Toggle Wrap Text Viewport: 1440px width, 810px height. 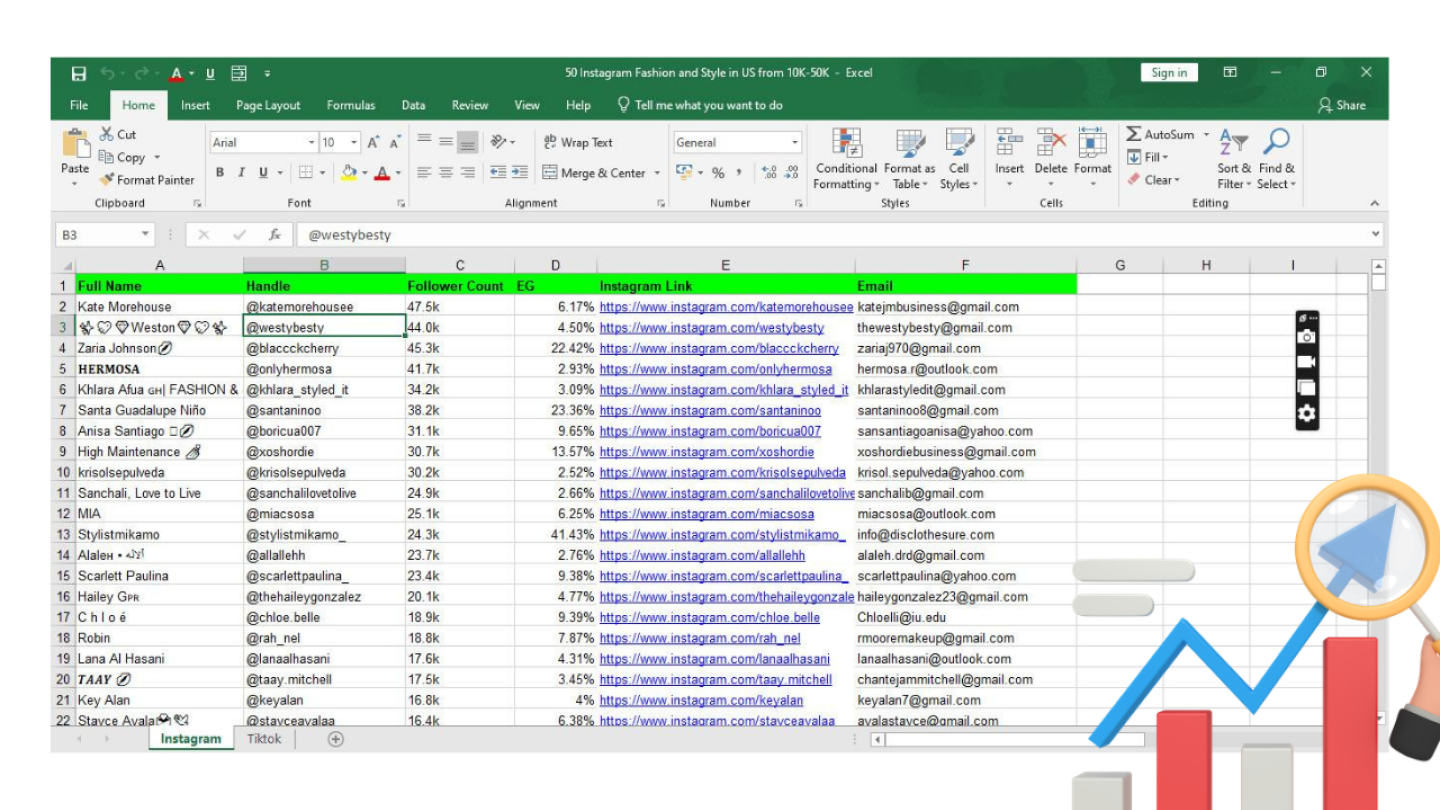pyautogui.click(x=578, y=143)
